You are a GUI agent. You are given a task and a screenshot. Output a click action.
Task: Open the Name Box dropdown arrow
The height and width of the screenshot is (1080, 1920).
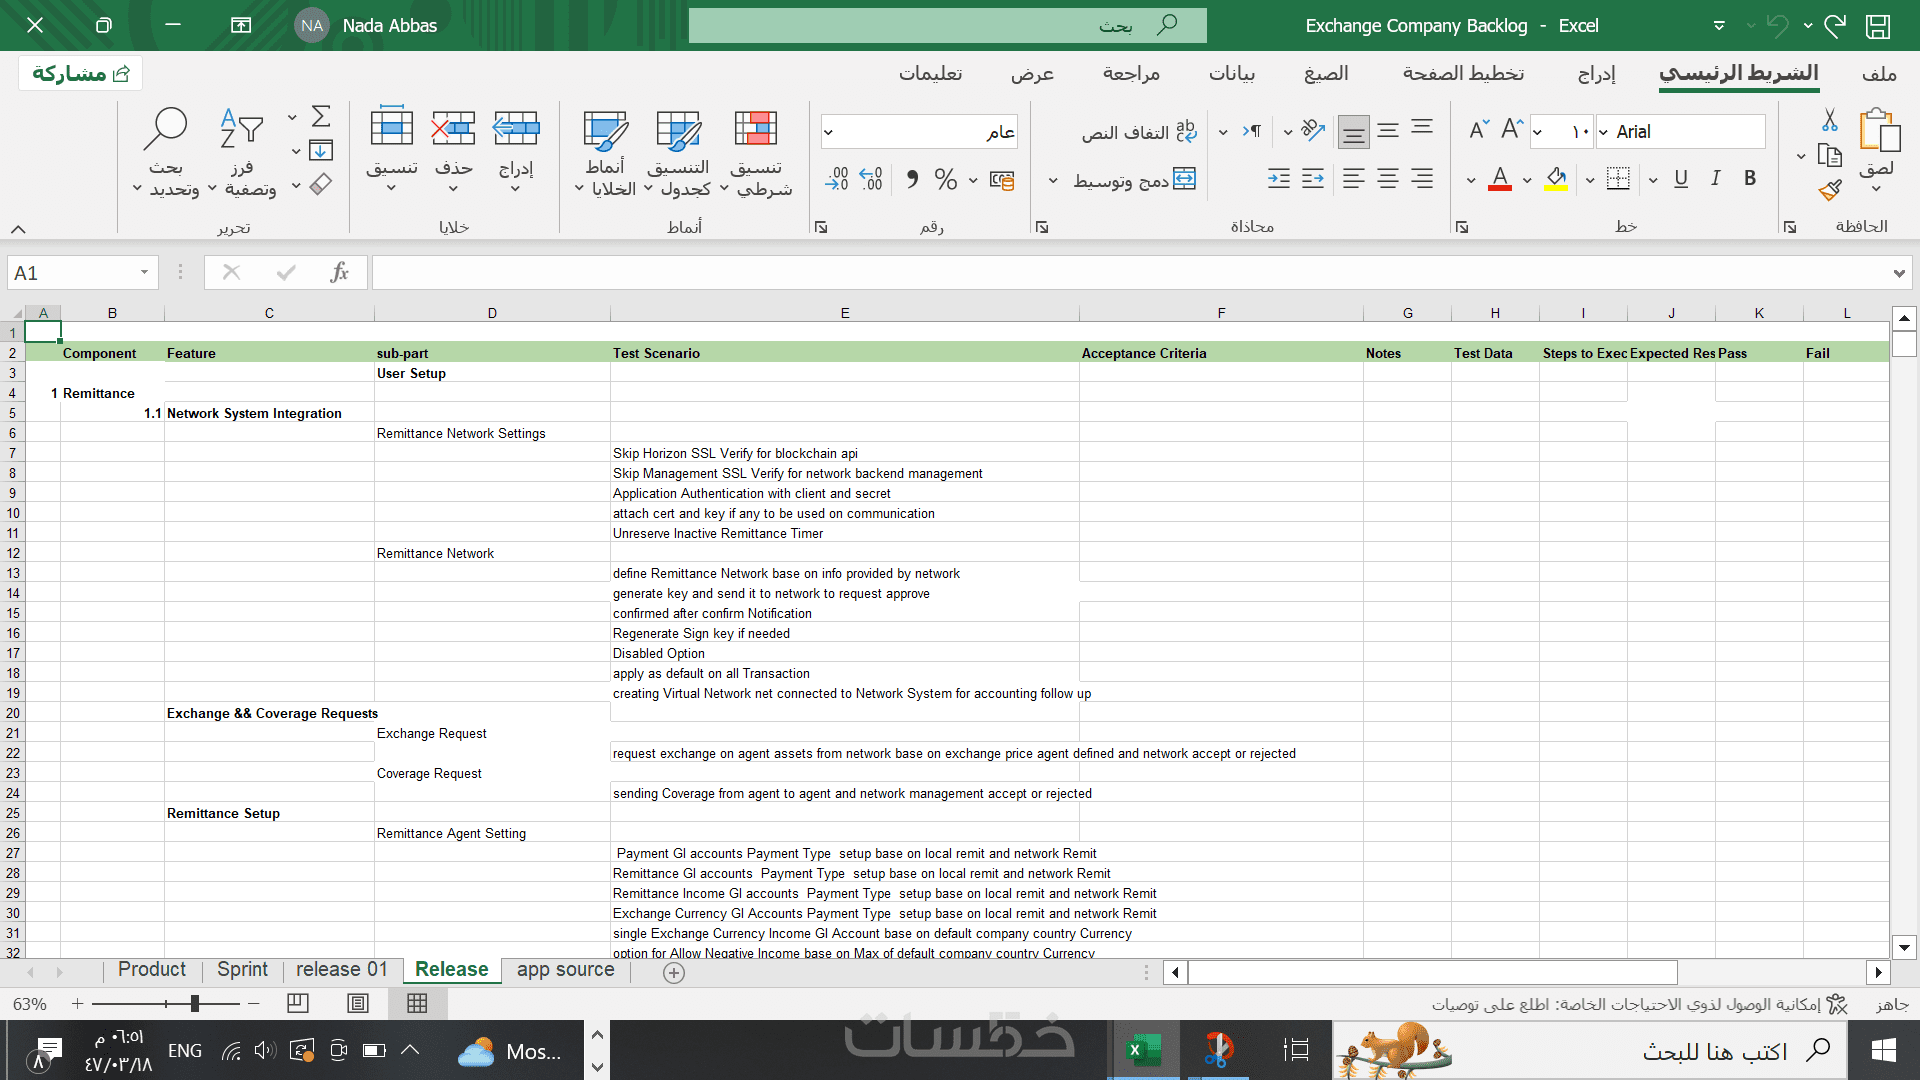144,272
